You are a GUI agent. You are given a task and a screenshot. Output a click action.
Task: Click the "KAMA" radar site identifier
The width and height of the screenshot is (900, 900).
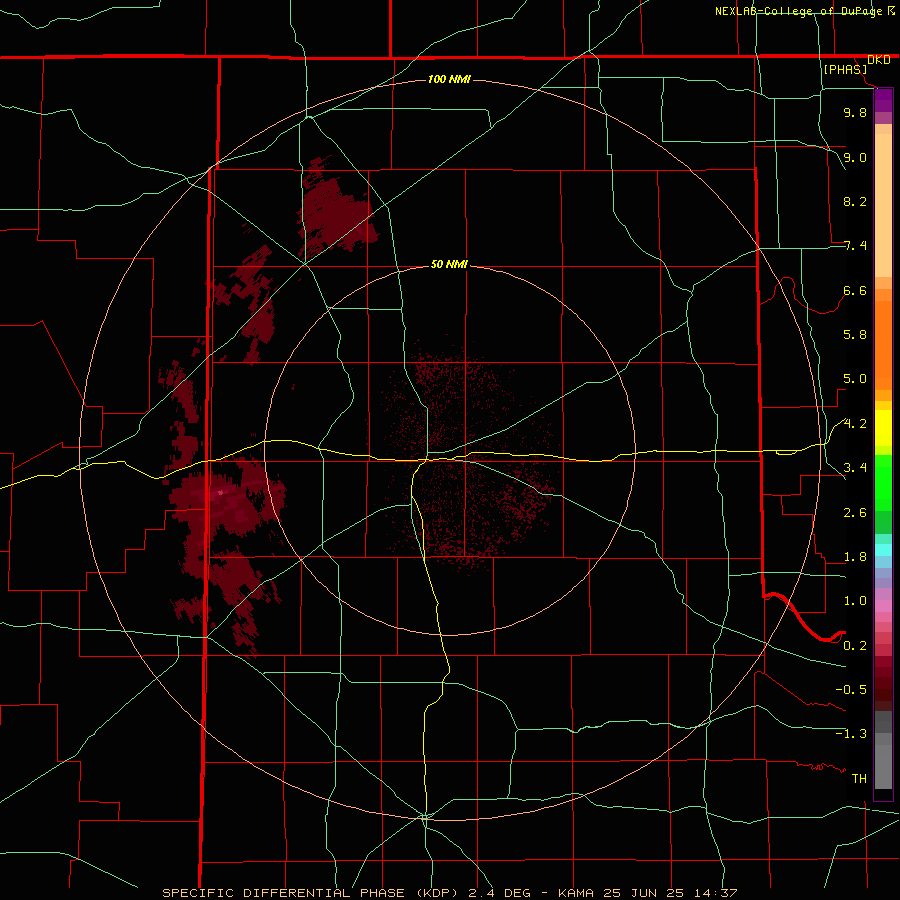(x=576, y=893)
